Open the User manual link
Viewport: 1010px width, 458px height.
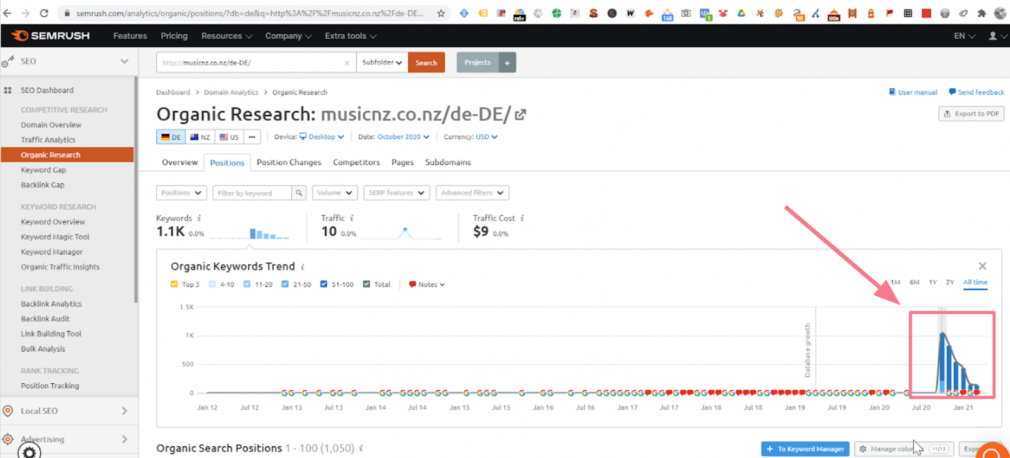pos(913,92)
